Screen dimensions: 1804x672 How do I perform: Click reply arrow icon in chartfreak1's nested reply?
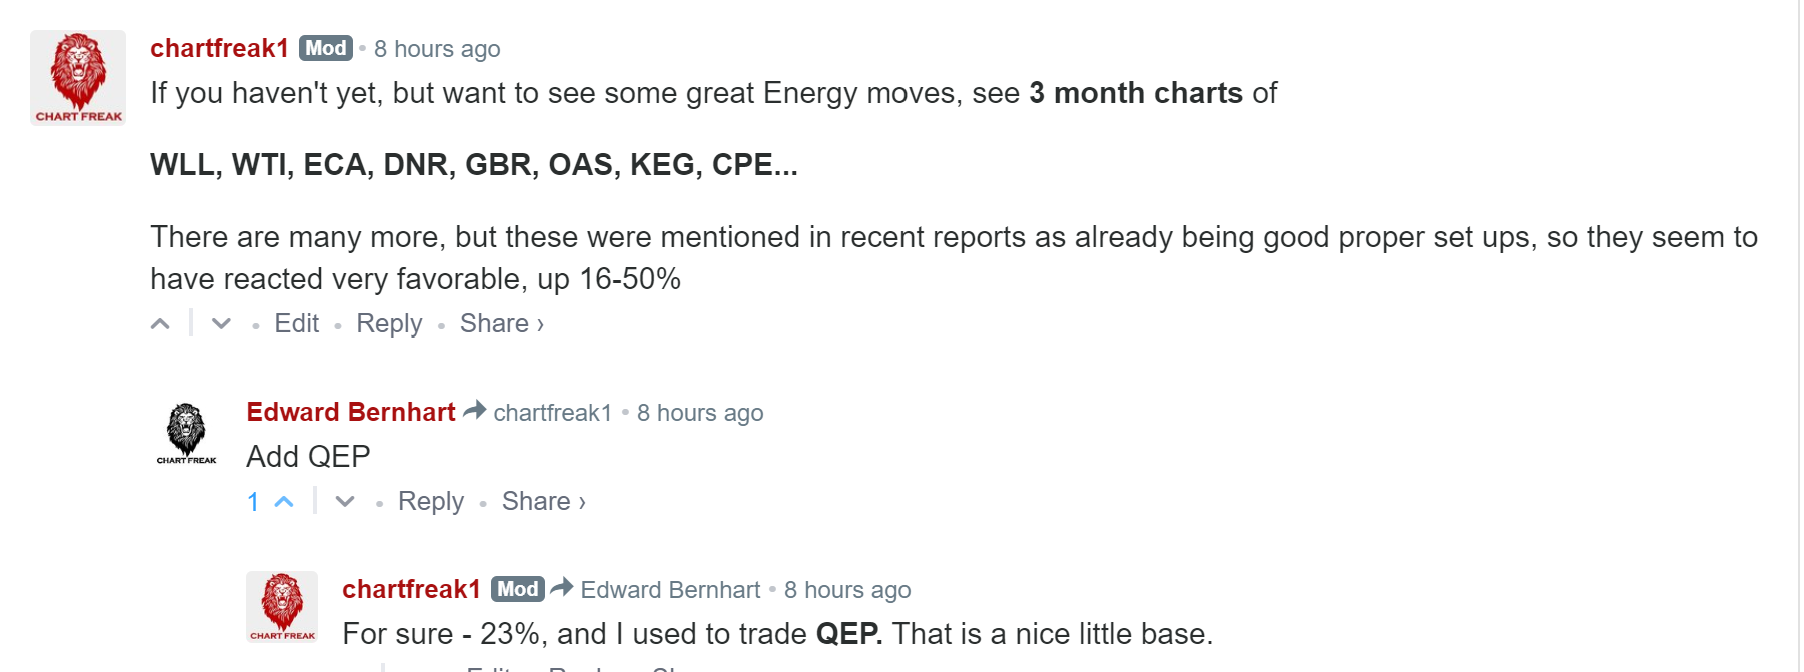pyautogui.click(x=562, y=587)
